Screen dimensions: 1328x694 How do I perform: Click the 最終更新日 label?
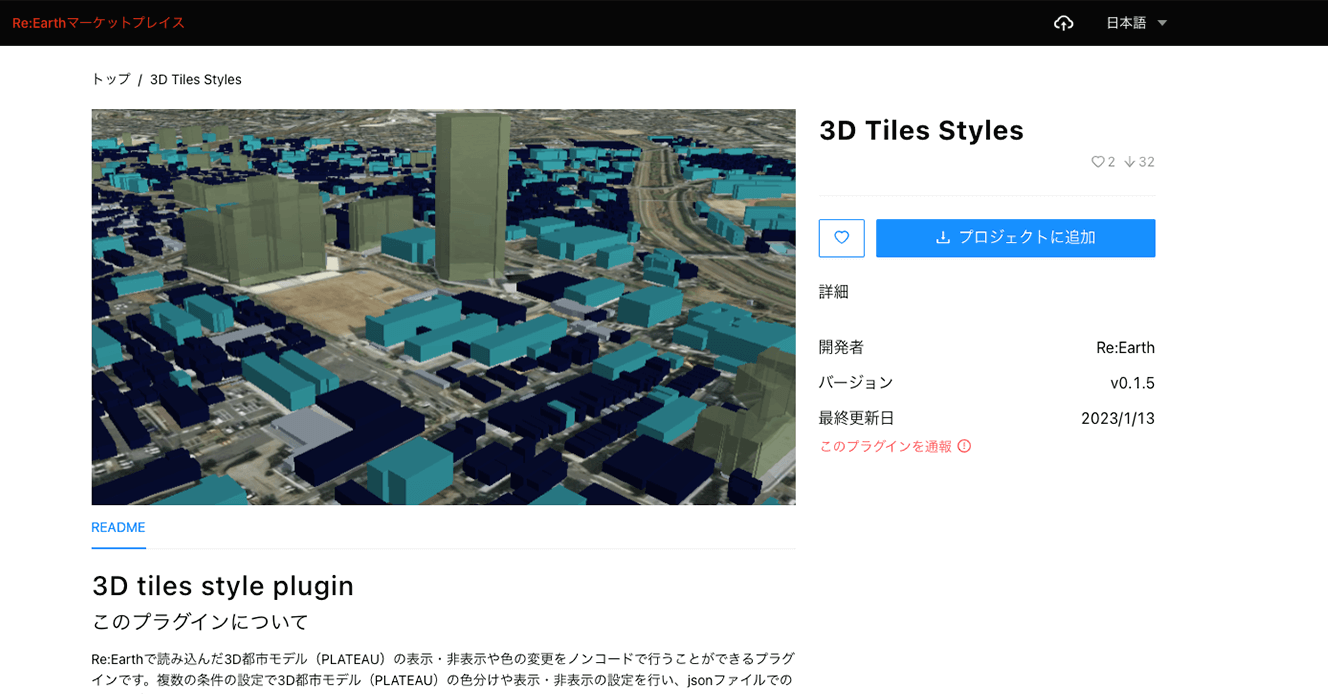856,418
